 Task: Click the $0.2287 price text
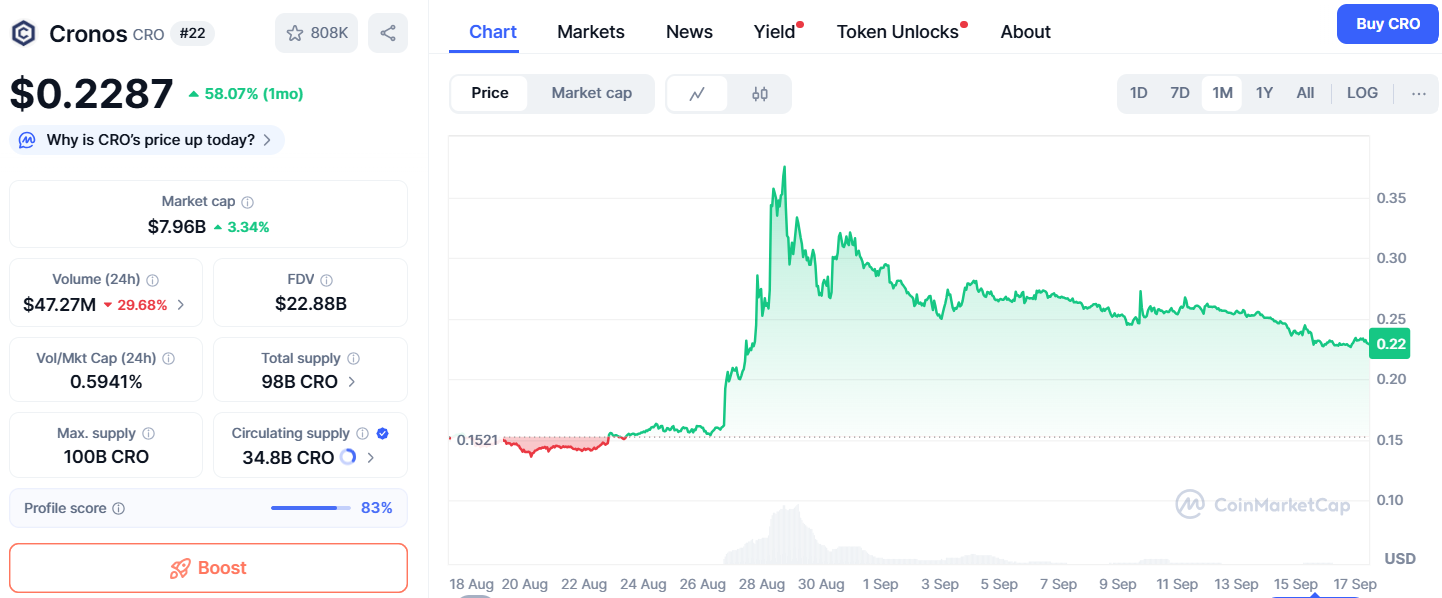pyautogui.click(x=92, y=94)
